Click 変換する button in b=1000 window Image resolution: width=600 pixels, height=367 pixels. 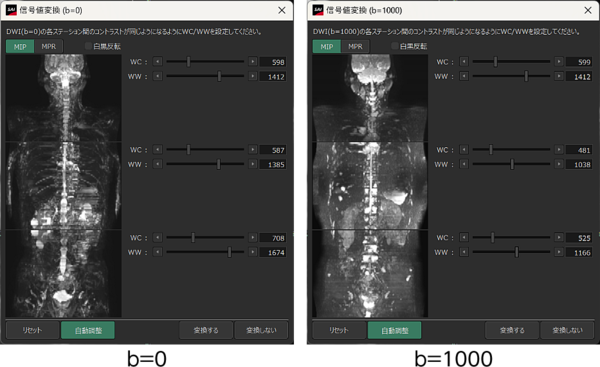pos(512,330)
